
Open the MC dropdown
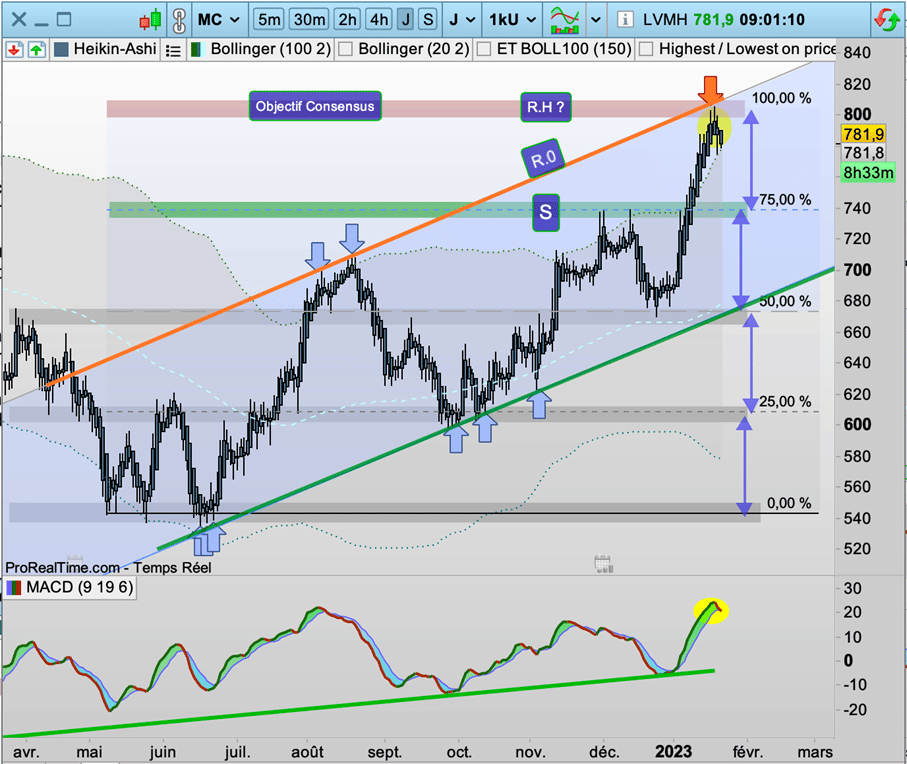click(x=218, y=20)
